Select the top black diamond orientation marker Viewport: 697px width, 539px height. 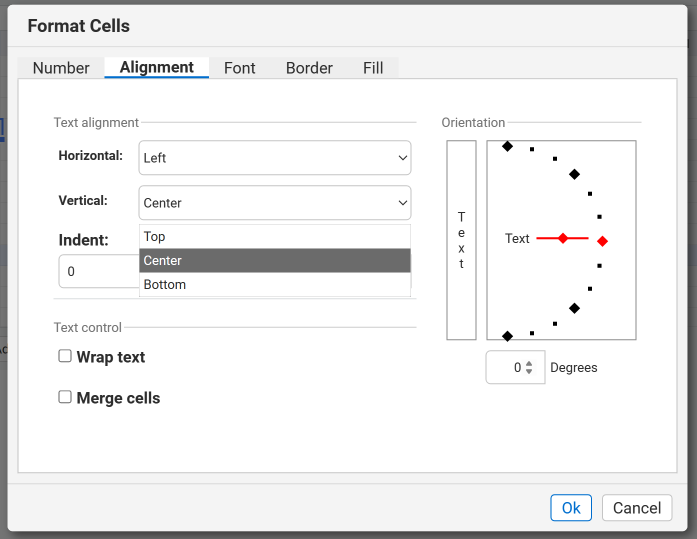tap(507, 146)
